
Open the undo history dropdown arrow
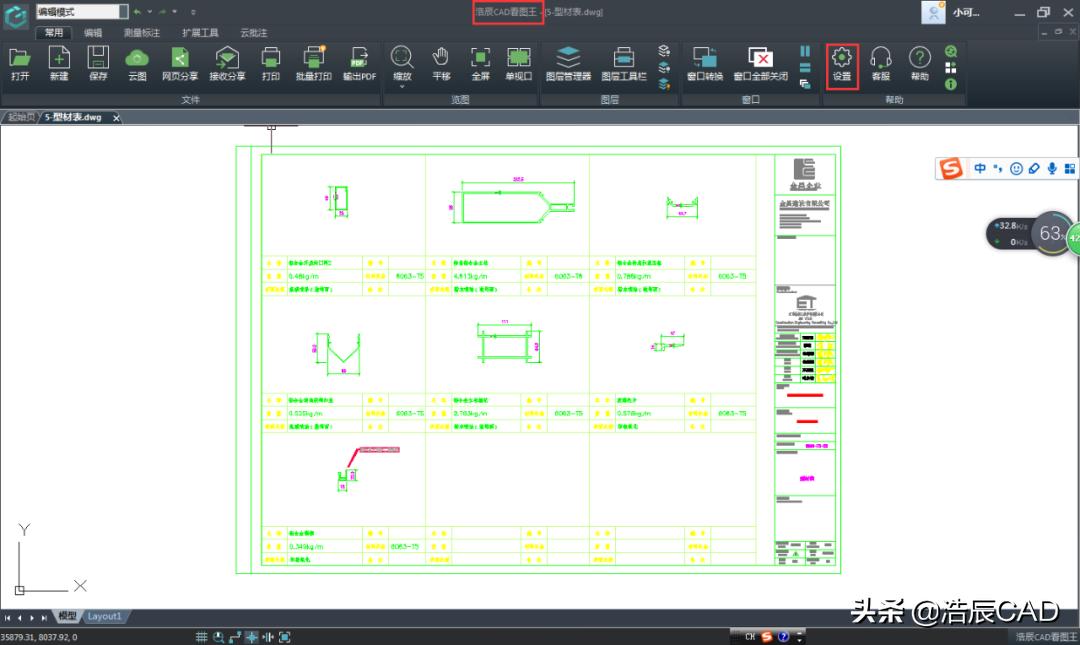pos(149,12)
